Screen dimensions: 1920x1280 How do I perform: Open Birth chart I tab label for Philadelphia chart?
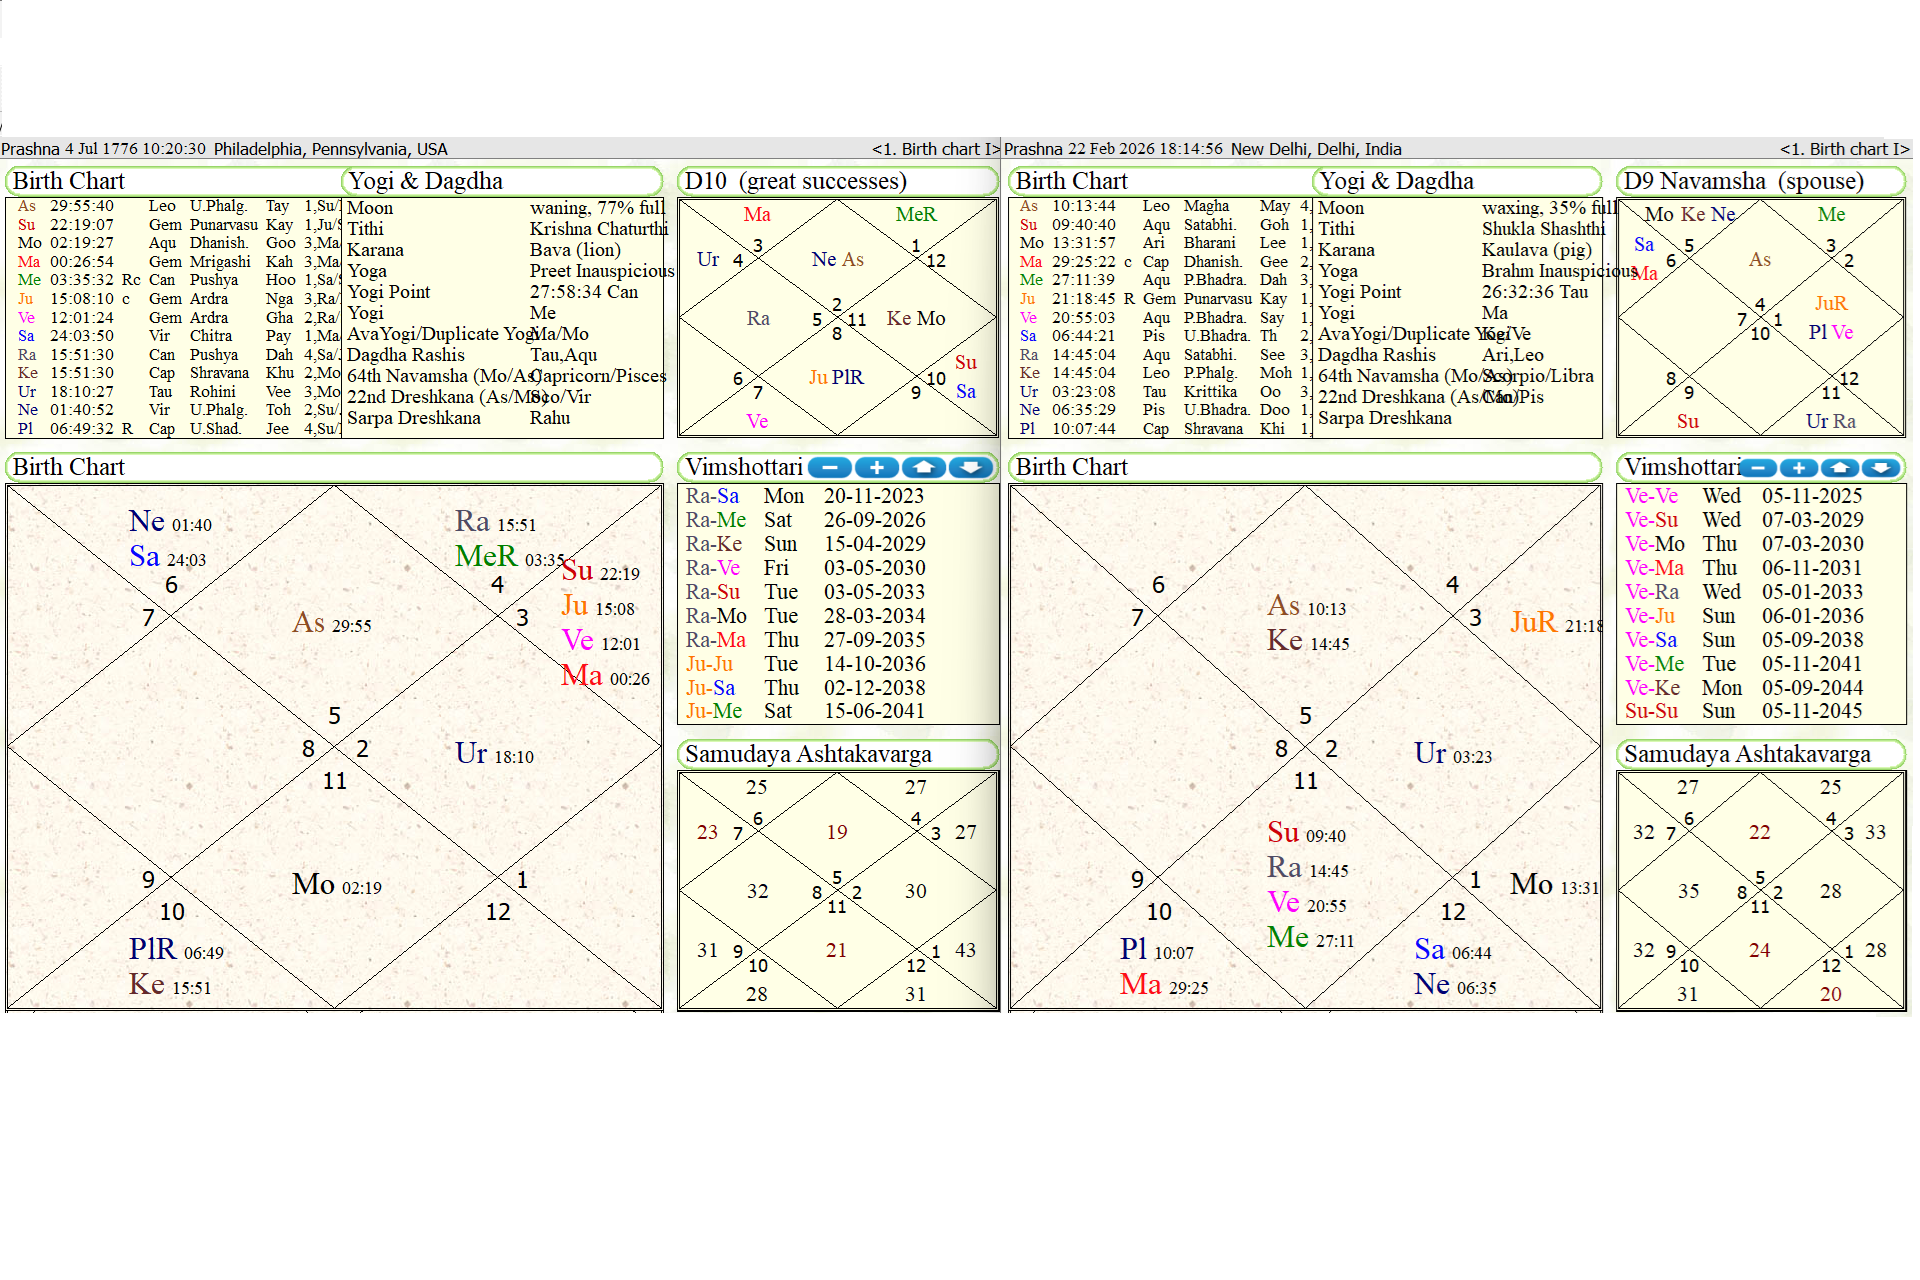(x=934, y=149)
